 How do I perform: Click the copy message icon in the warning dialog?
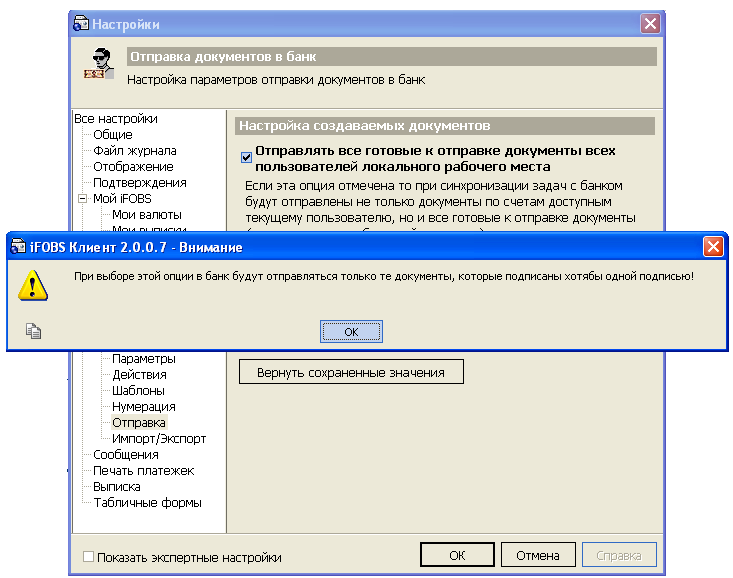[33, 331]
